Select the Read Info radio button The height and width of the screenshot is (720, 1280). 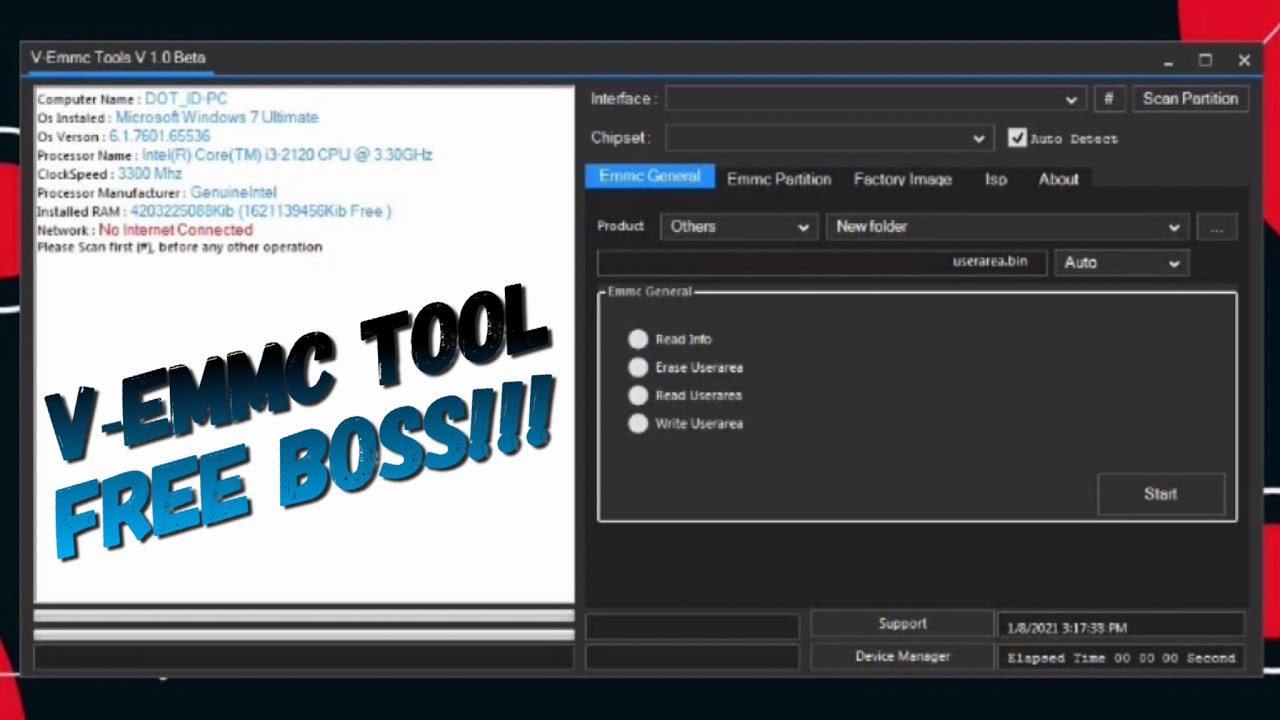pos(638,339)
